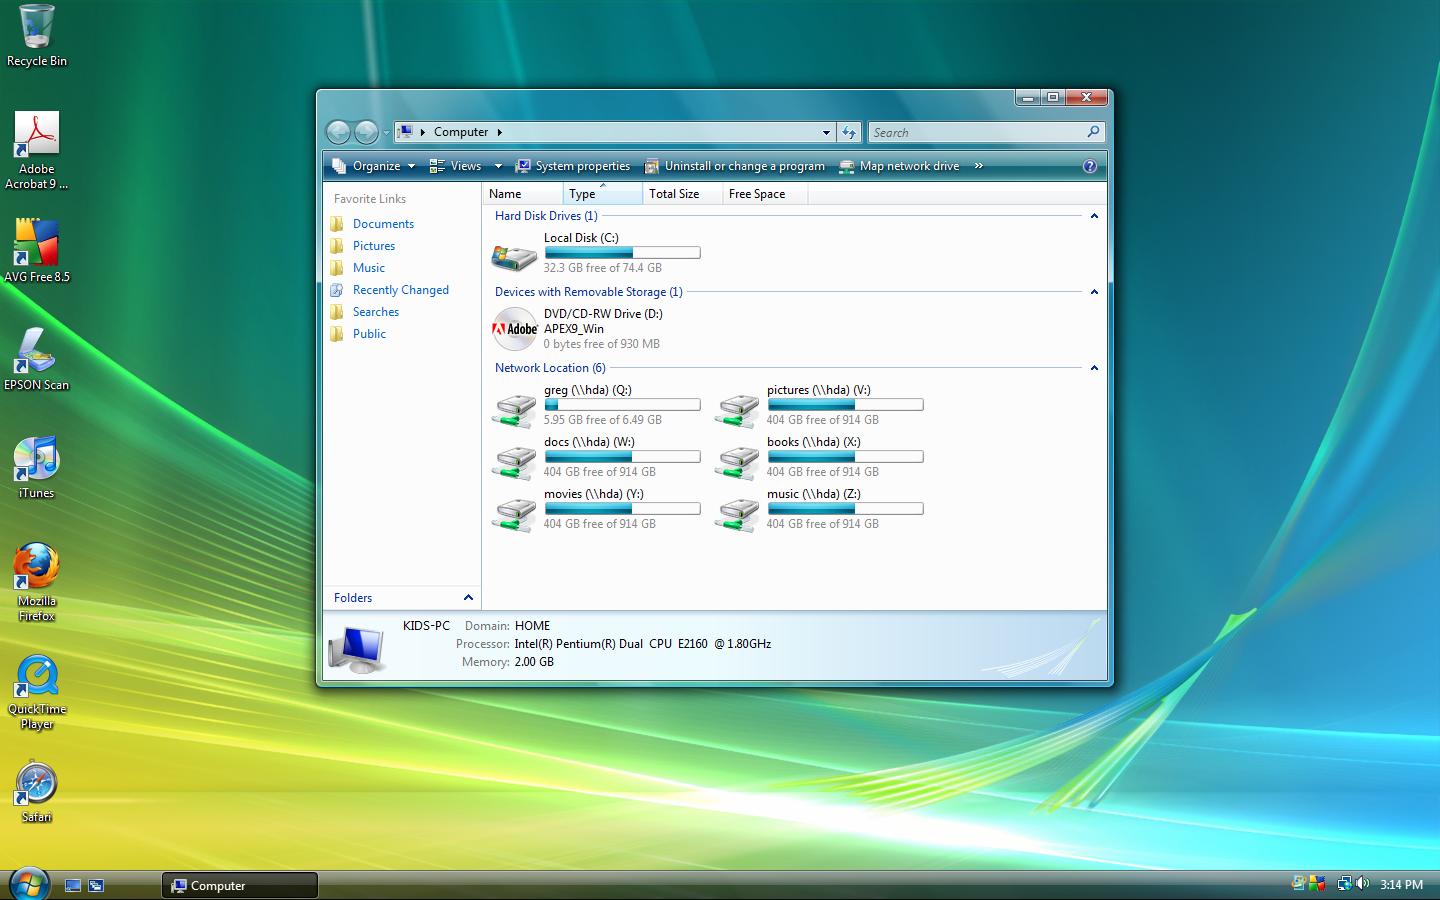Open AVG Free 8.5 shortcut

(37, 252)
